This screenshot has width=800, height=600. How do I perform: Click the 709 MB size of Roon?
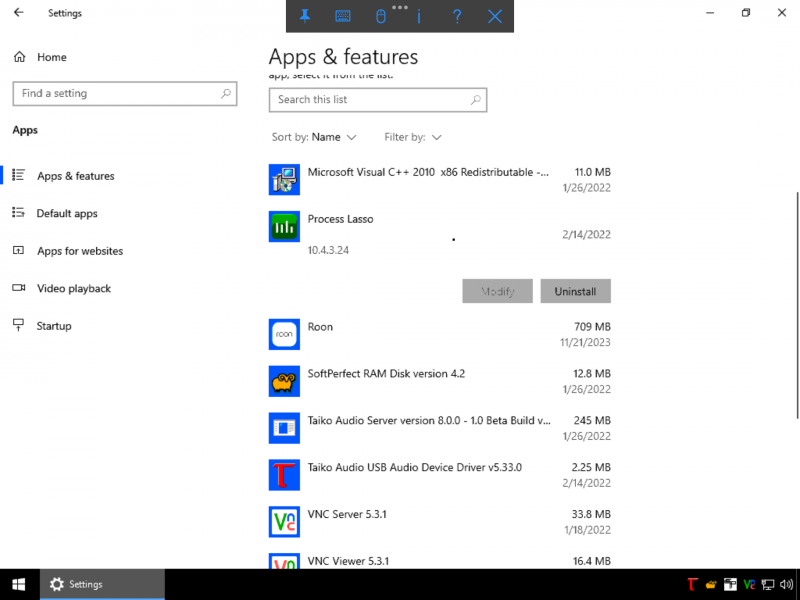pos(592,327)
